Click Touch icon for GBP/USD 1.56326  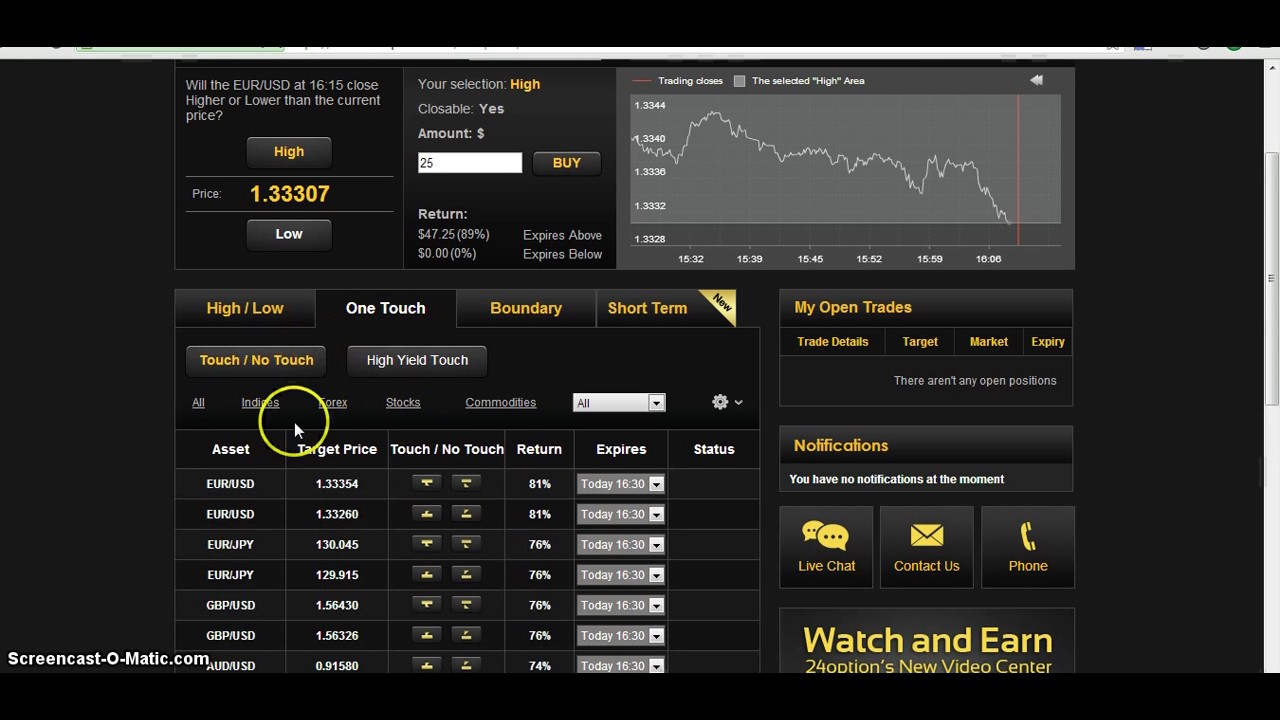click(x=427, y=636)
